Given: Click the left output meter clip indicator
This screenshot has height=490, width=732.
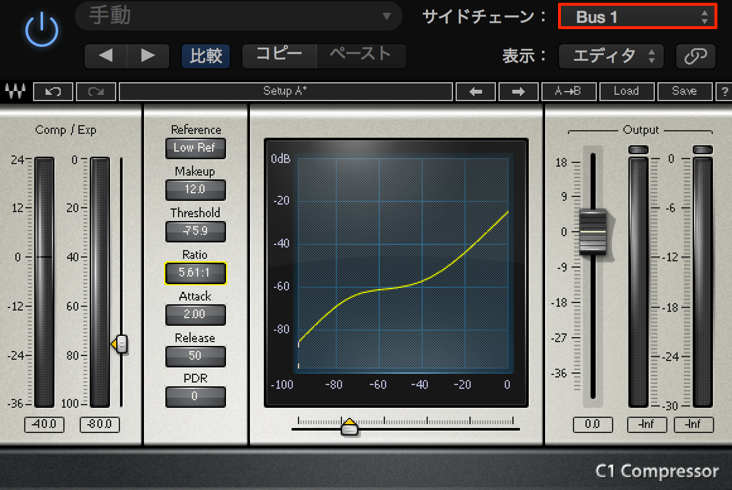Looking at the screenshot, I should (638, 150).
